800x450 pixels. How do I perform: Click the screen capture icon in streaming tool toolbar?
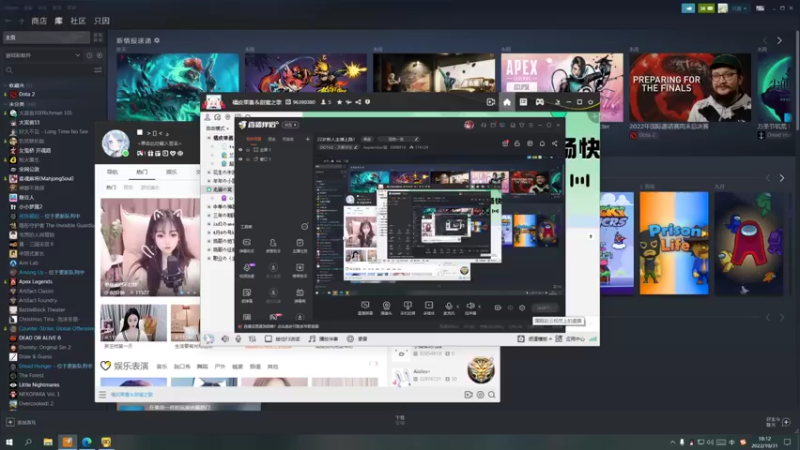click(365, 305)
